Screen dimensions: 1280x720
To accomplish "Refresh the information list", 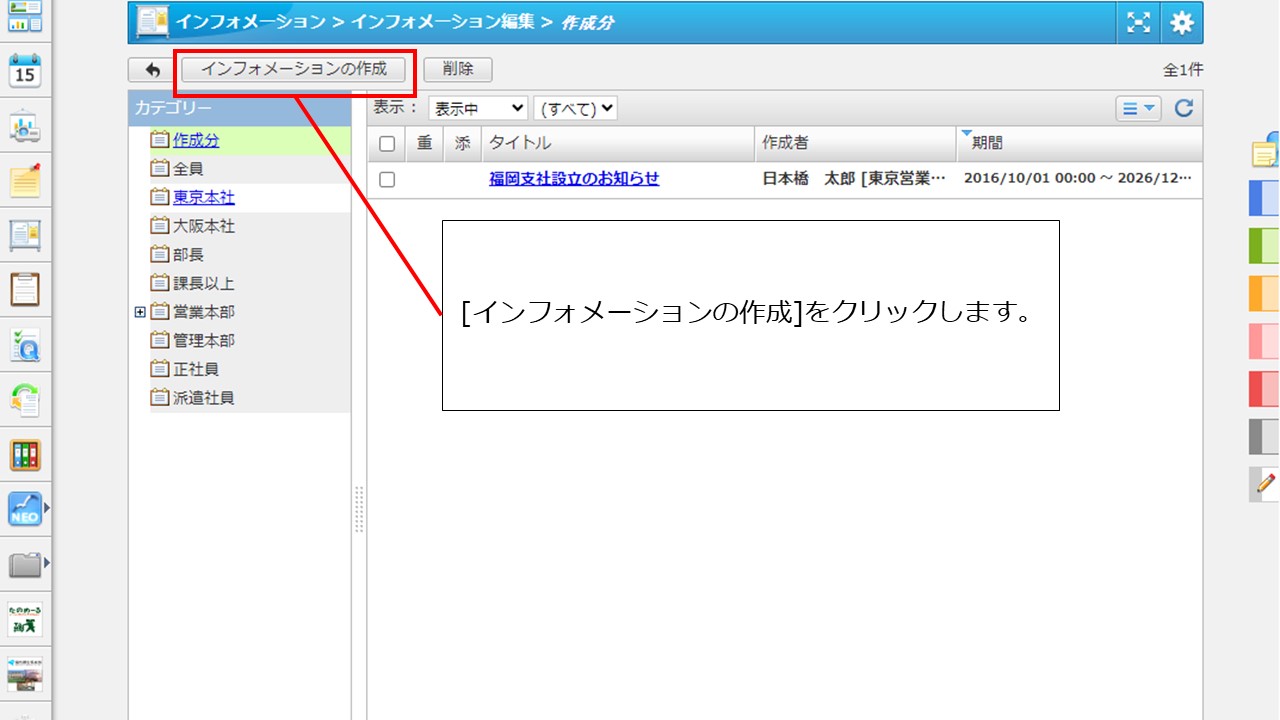I will point(1184,109).
